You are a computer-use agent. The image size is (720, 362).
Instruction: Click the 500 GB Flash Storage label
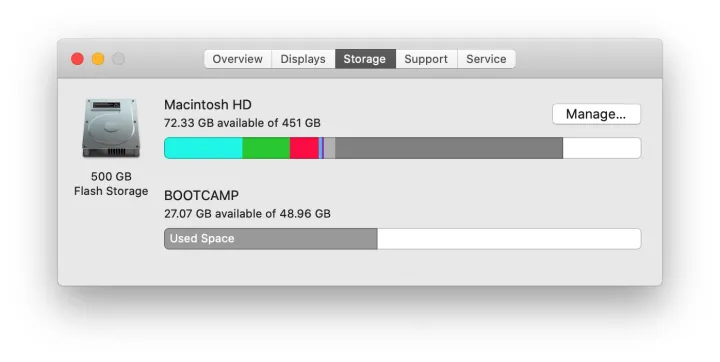pyautogui.click(x=111, y=184)
